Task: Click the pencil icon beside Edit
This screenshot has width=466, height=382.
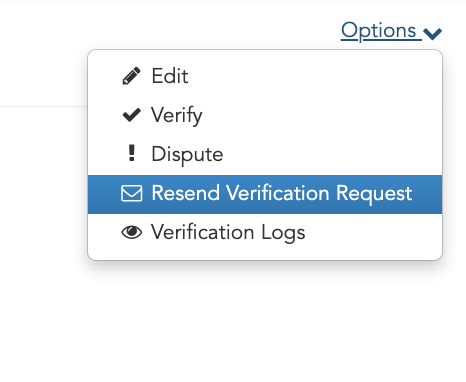Action: coord(132,76)
